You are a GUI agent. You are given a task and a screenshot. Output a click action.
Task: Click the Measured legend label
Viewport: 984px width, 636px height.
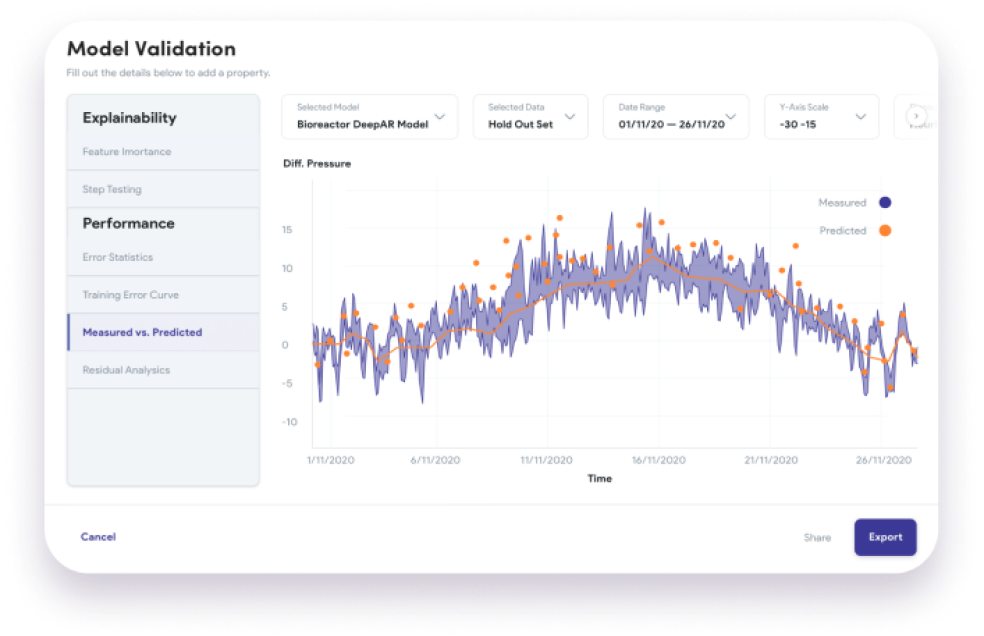coord(842,202)
